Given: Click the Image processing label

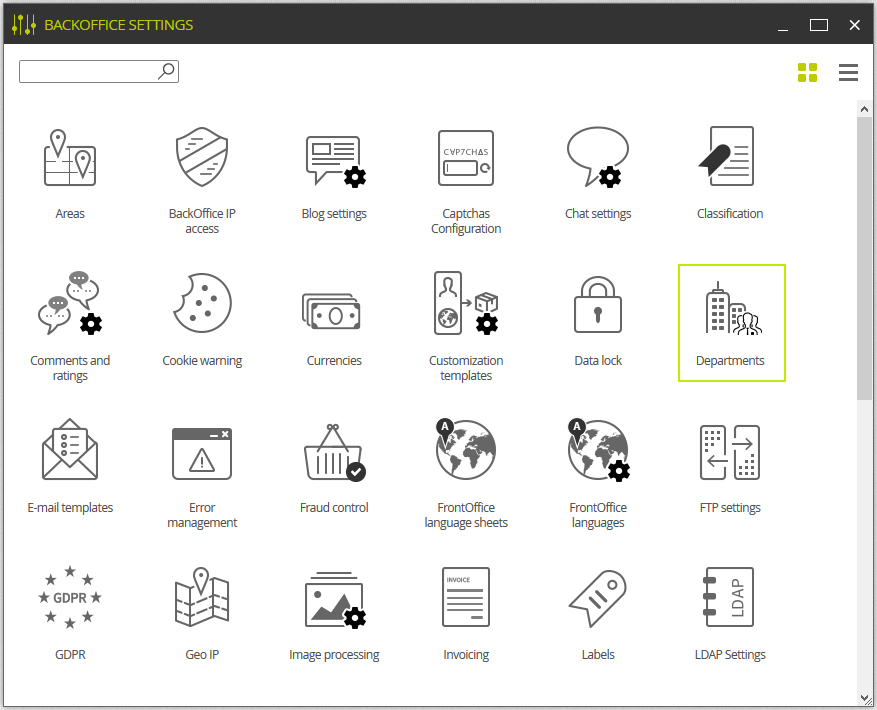Looking at the screenshot, I should pos(334,655).
